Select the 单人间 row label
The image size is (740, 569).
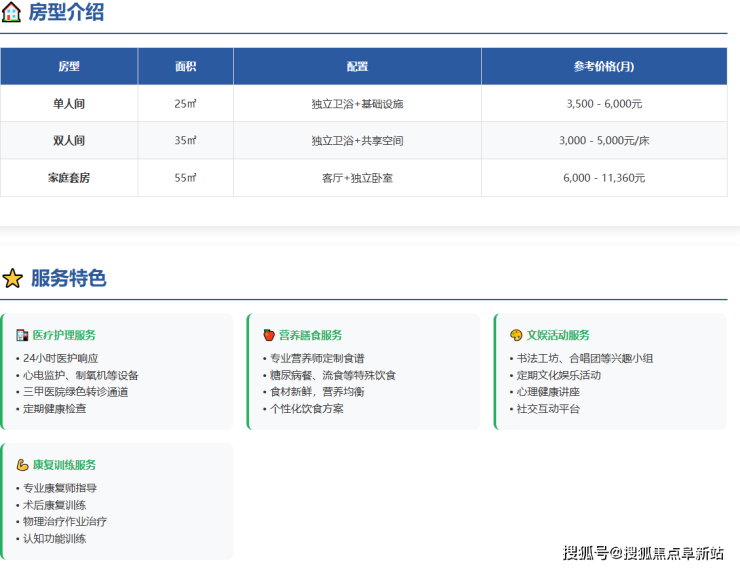point(69,104)
